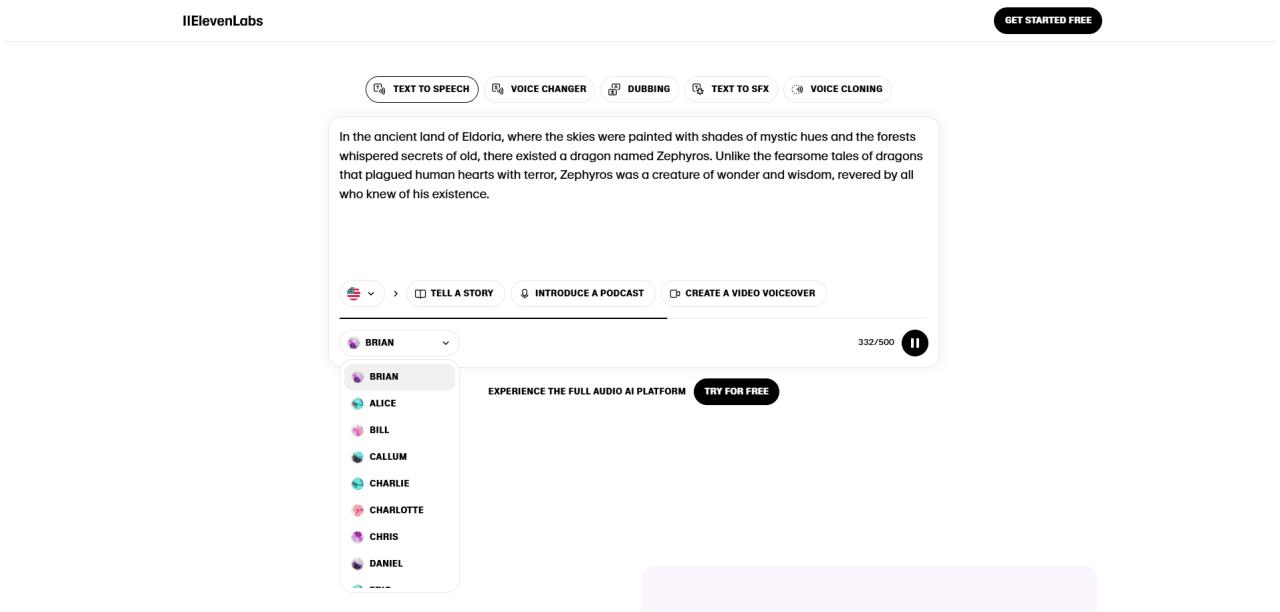
Task: Click the Get Started Free button
Action: 1047,21
